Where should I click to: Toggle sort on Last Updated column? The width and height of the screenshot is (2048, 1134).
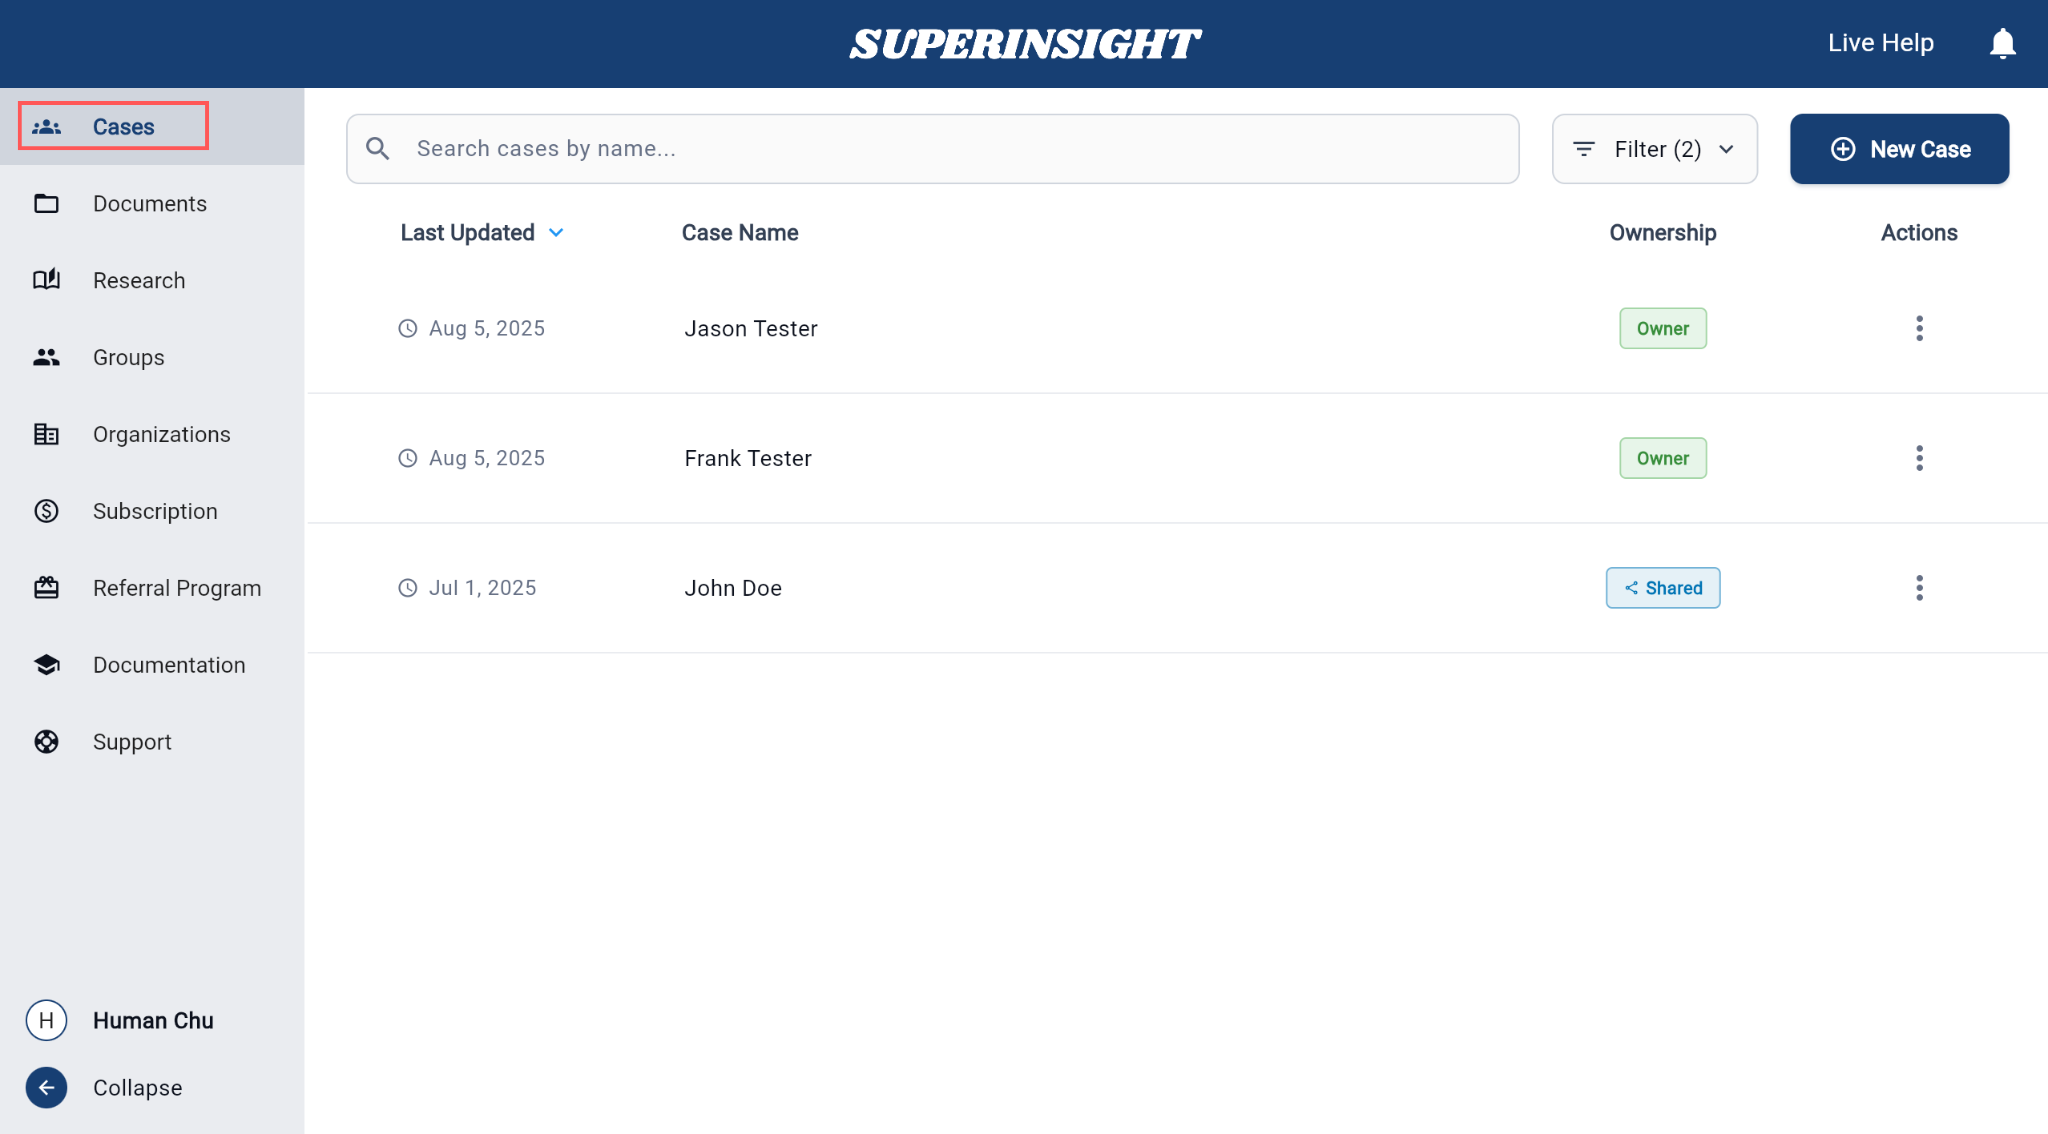482,233
